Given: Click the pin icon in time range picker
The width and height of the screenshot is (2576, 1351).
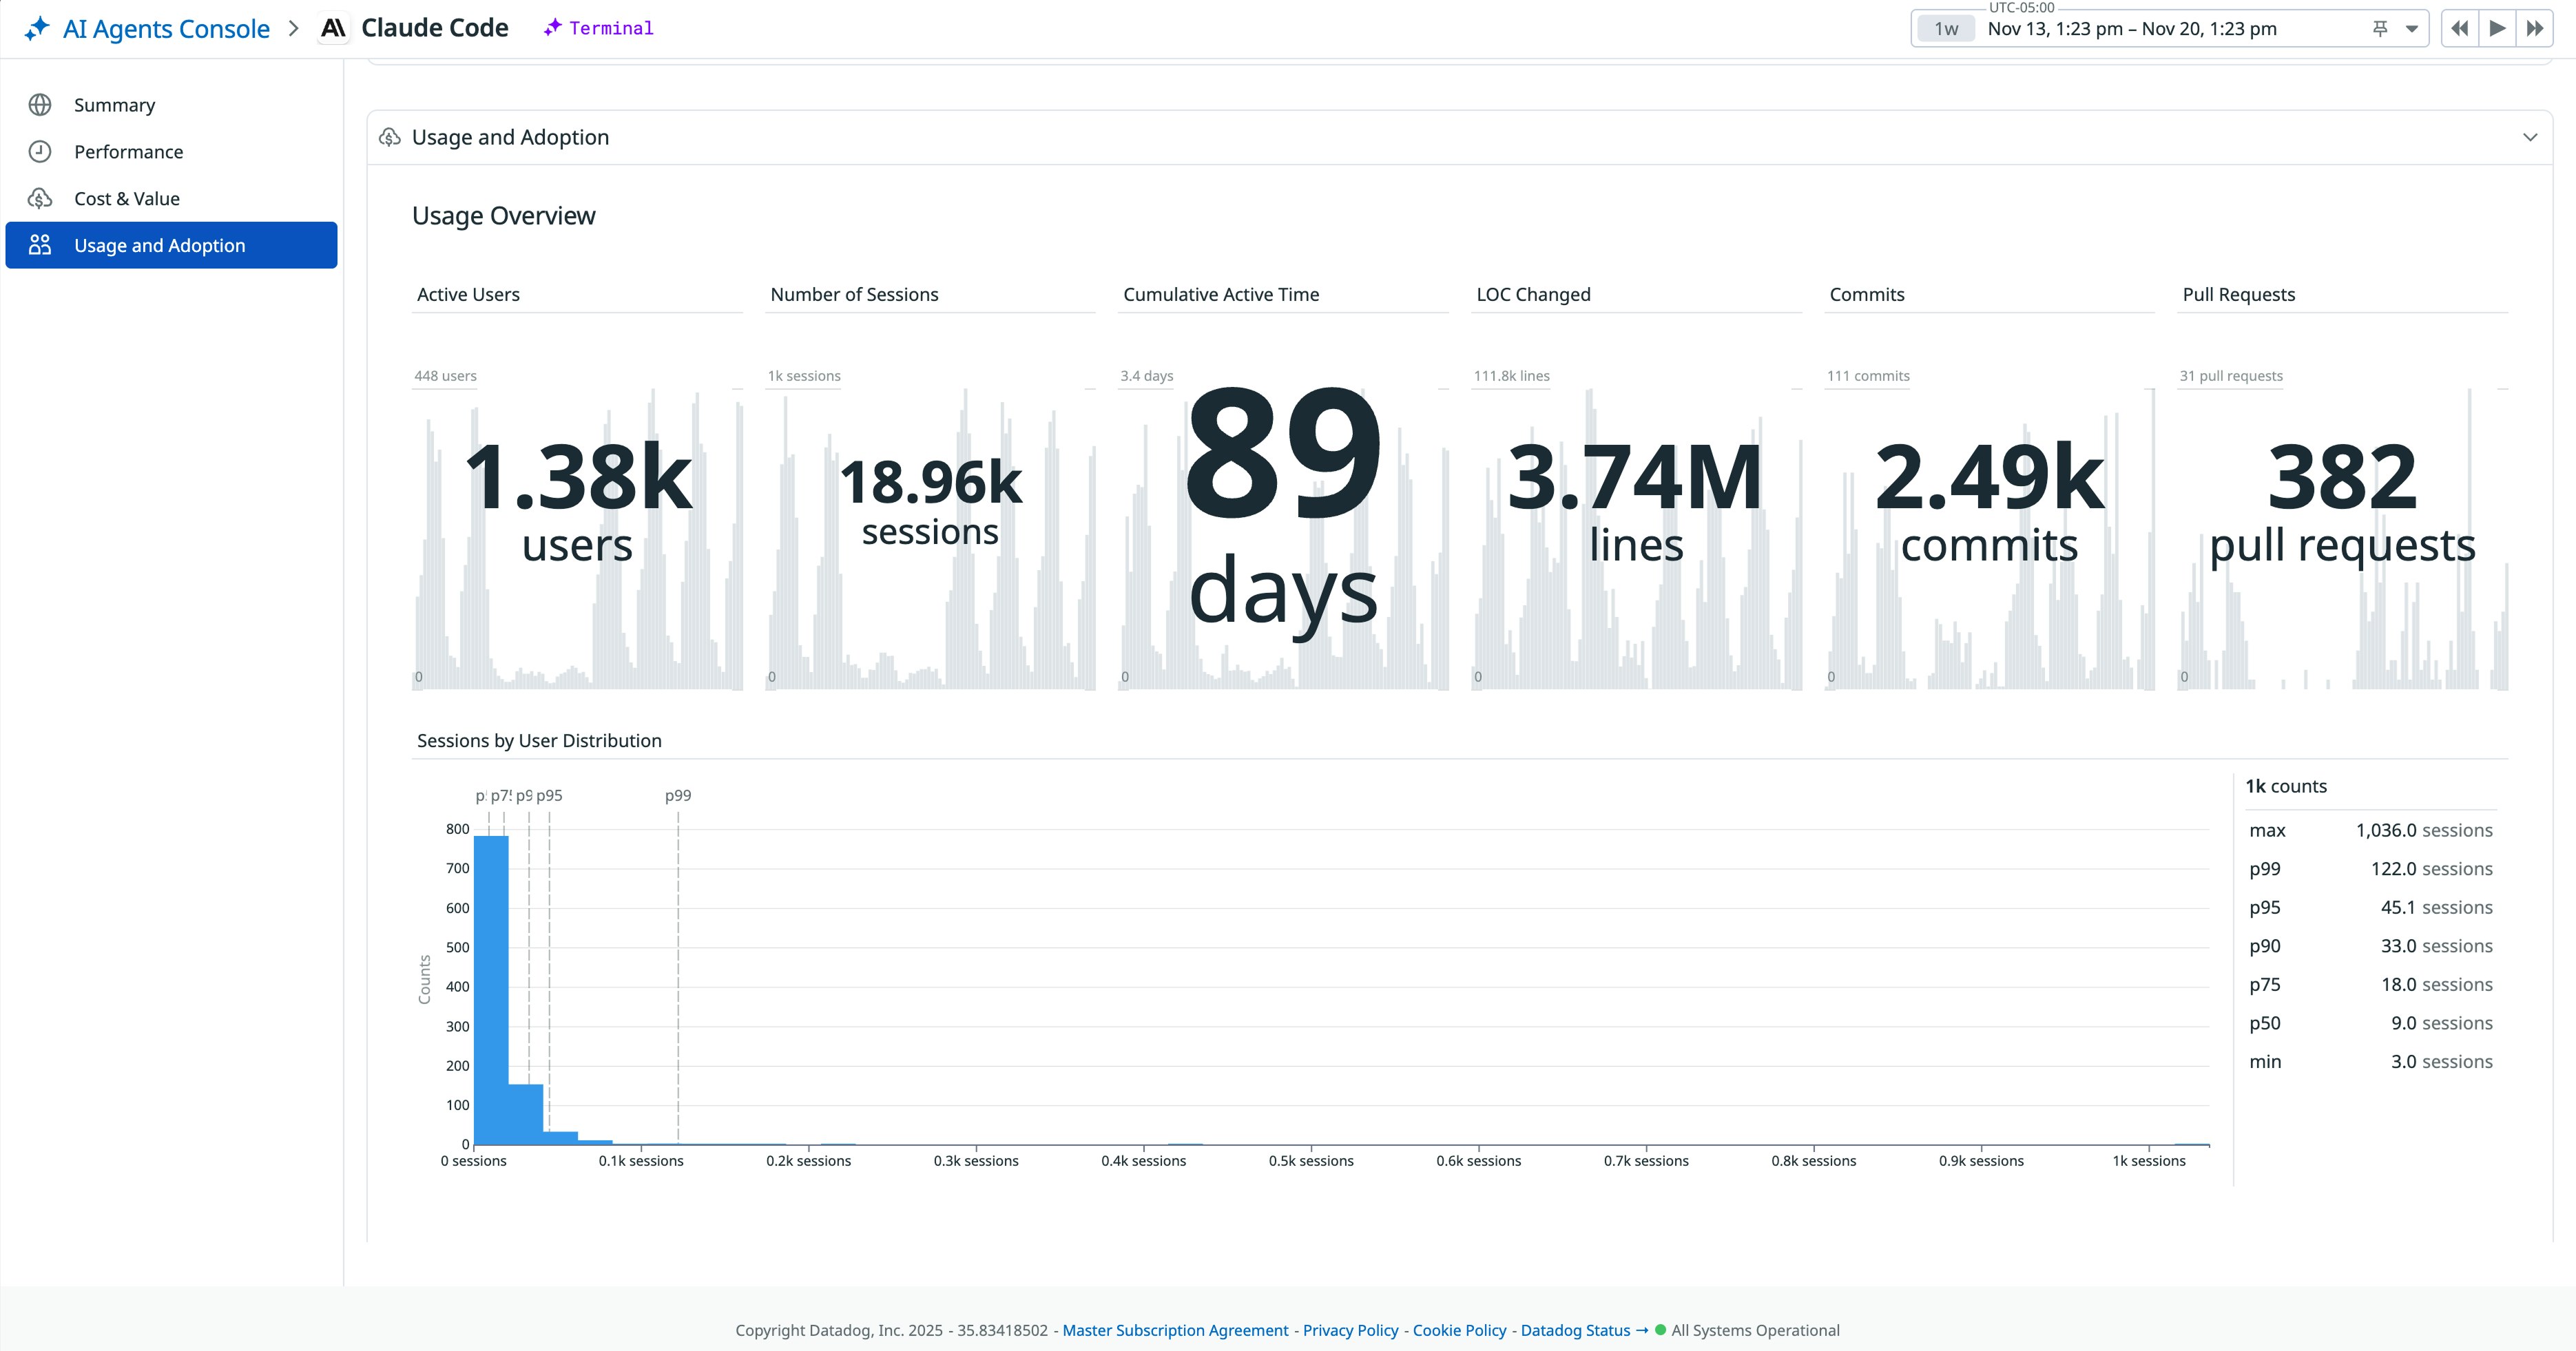Looking at the screenshot, I should 2380,28.
